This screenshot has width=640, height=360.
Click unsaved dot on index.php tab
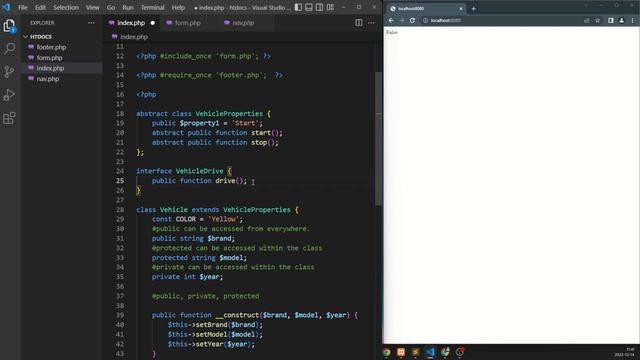pyautogui.click(x=153, y=23)
